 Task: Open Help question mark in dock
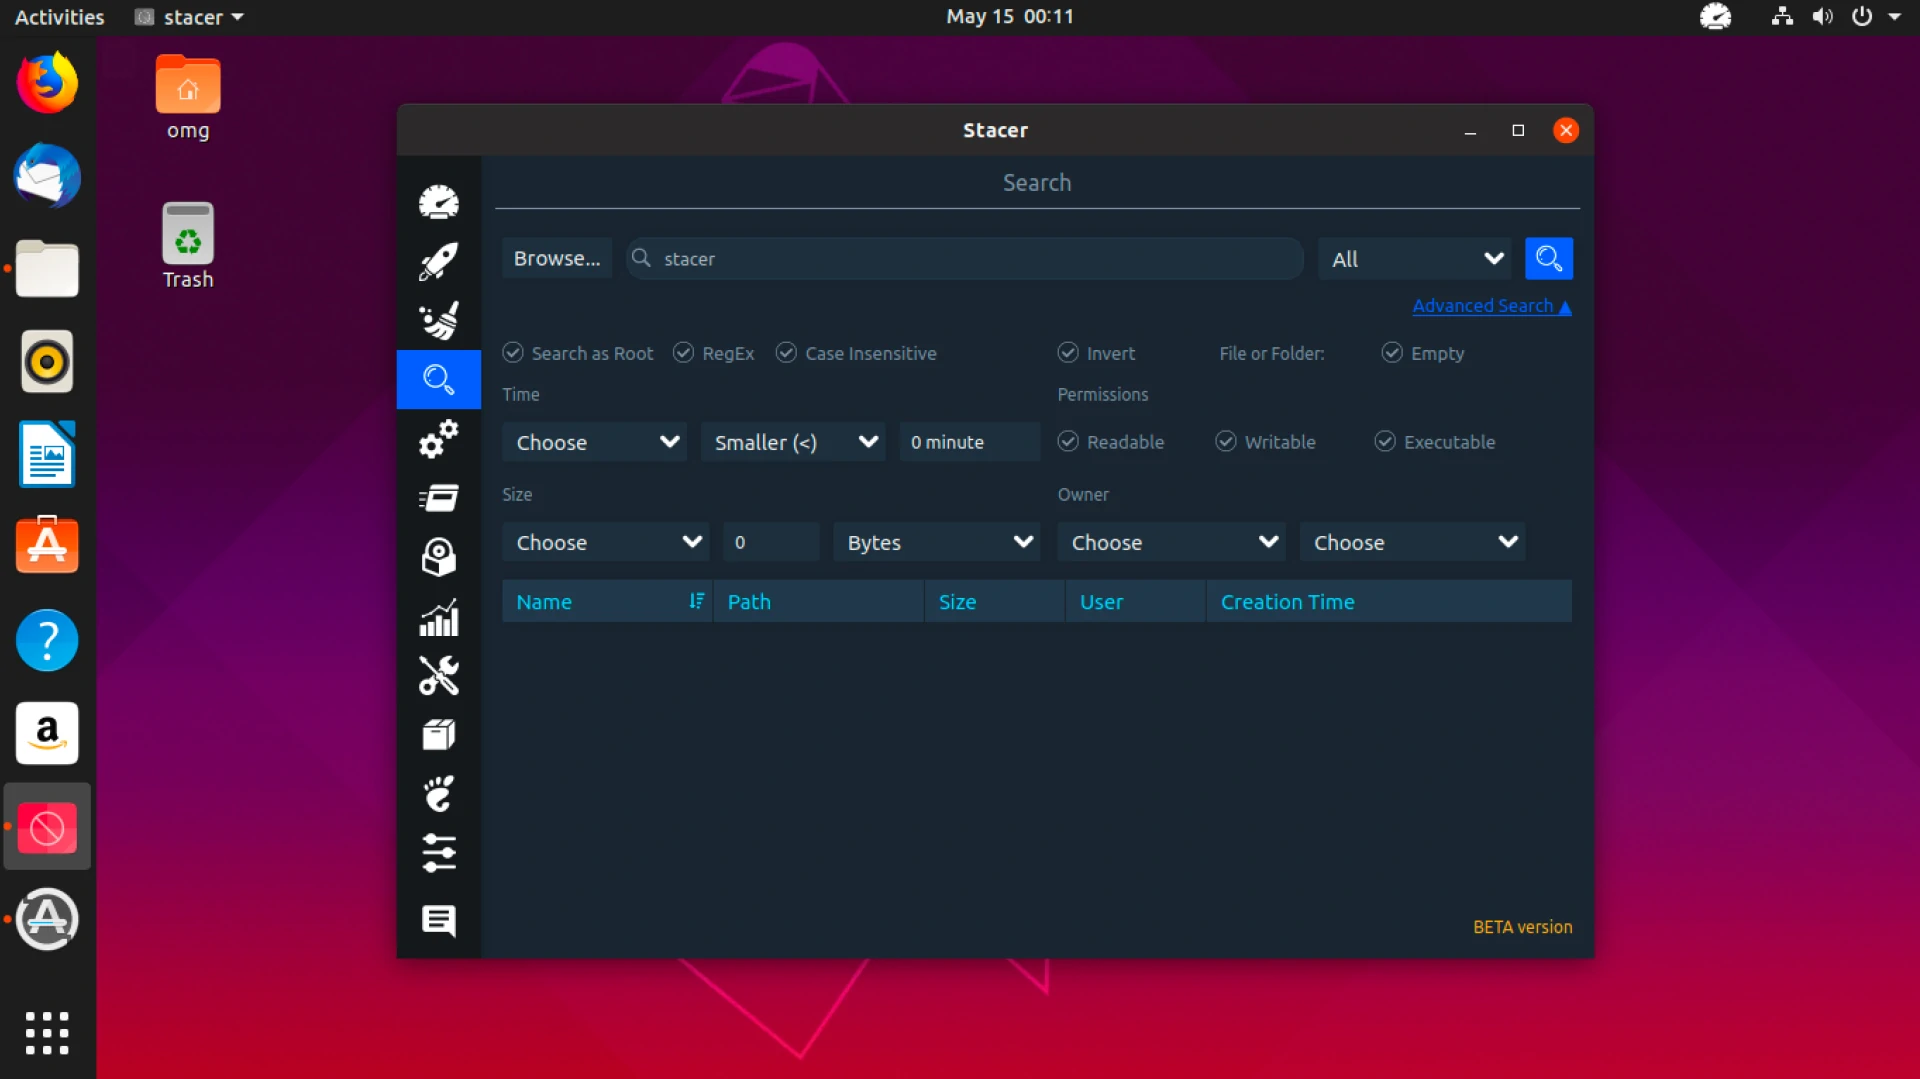pos(47,640)
